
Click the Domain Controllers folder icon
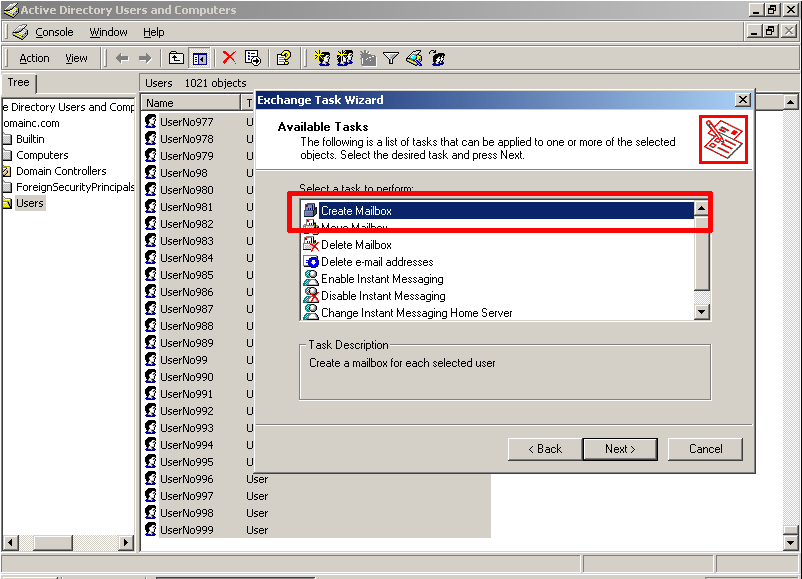[x=7, y=171]
